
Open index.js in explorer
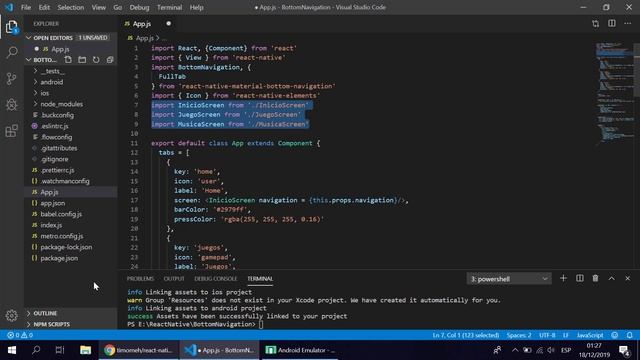tap(71, 225)
